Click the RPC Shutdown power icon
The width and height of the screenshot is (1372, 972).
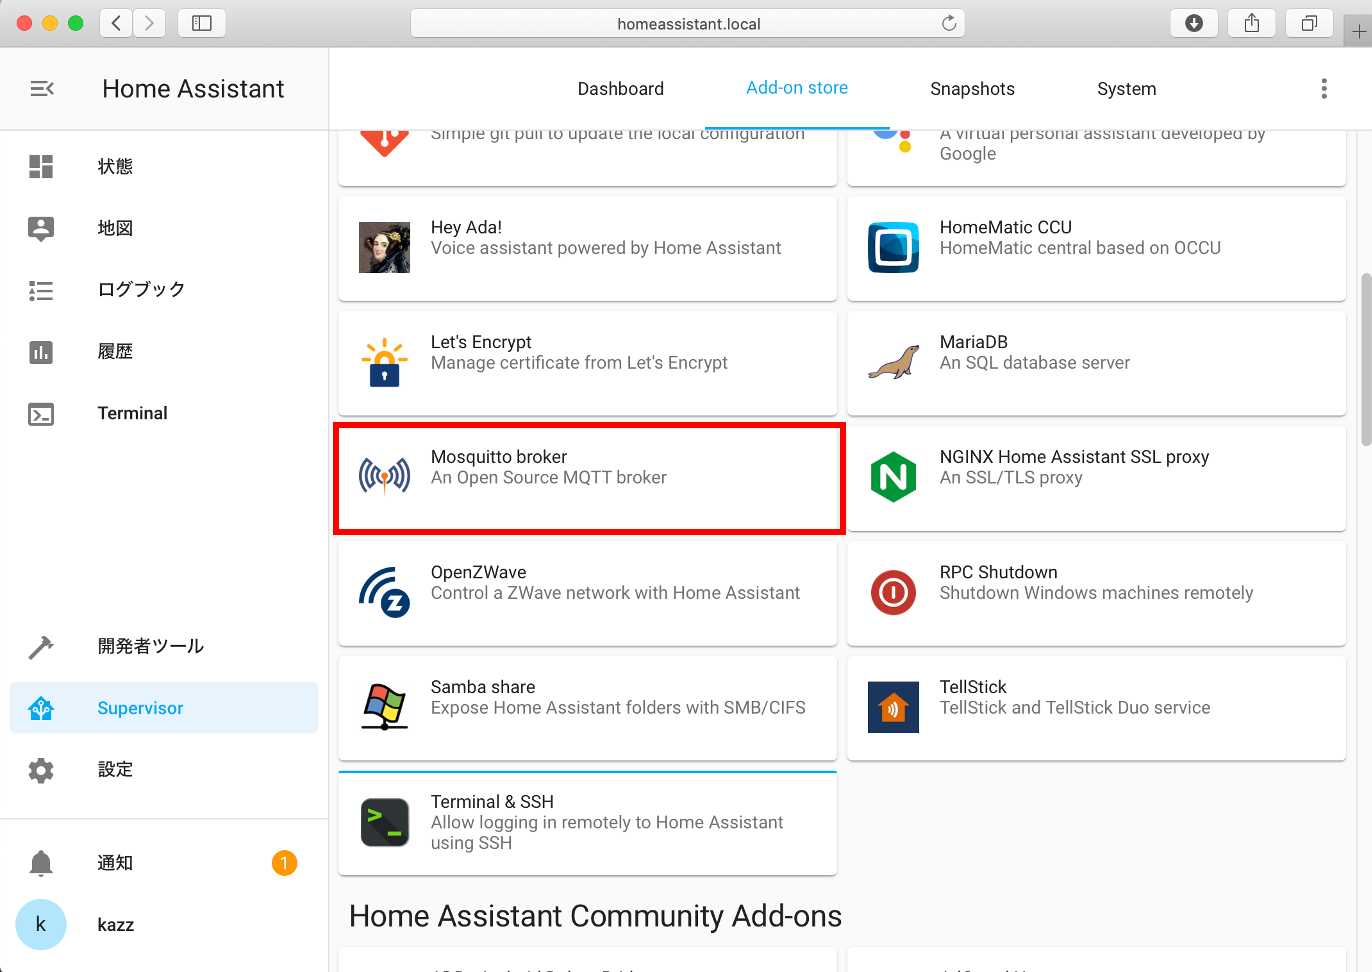pyautogui.click(x=894, y=592)
